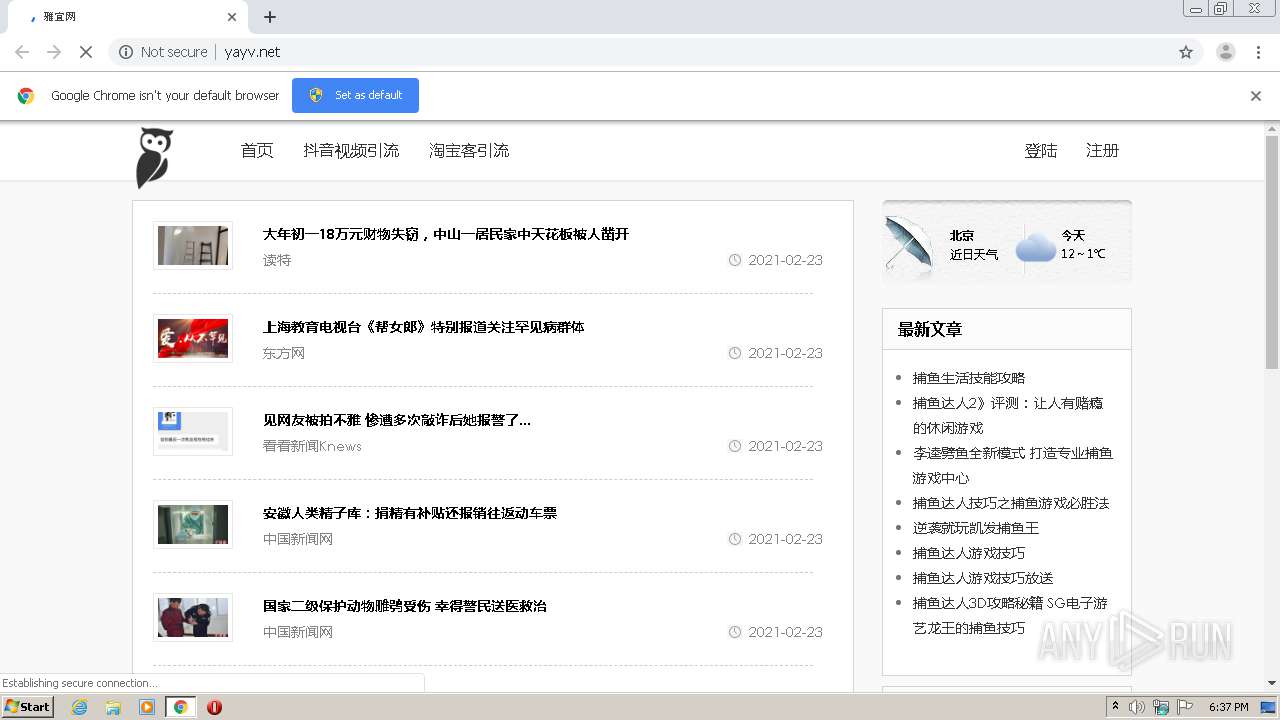Viewport: 1280px width, 720px height.
Task: Open 淘宝客引流 navigation item
Action: coord(469,151)
